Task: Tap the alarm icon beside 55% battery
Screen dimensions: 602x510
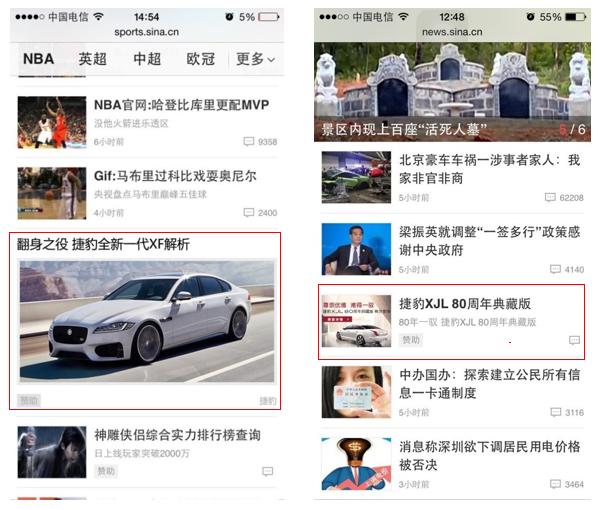Action: 530,17
